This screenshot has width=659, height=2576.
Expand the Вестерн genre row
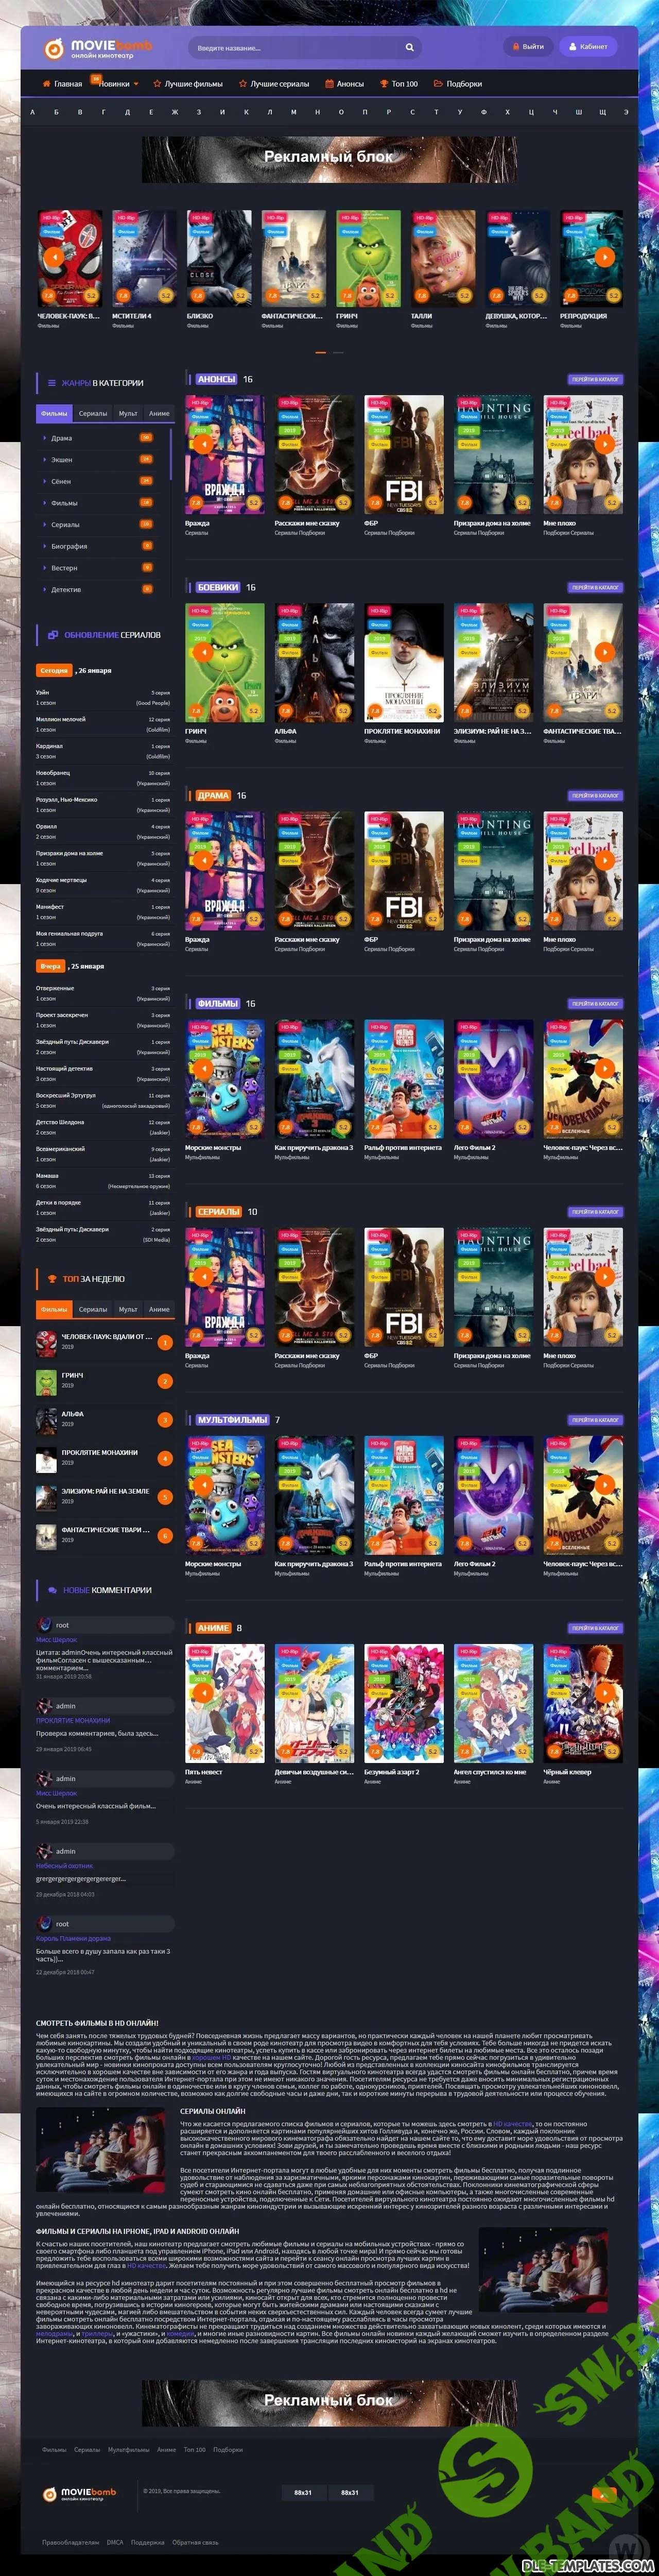click(x=98, y=568)
